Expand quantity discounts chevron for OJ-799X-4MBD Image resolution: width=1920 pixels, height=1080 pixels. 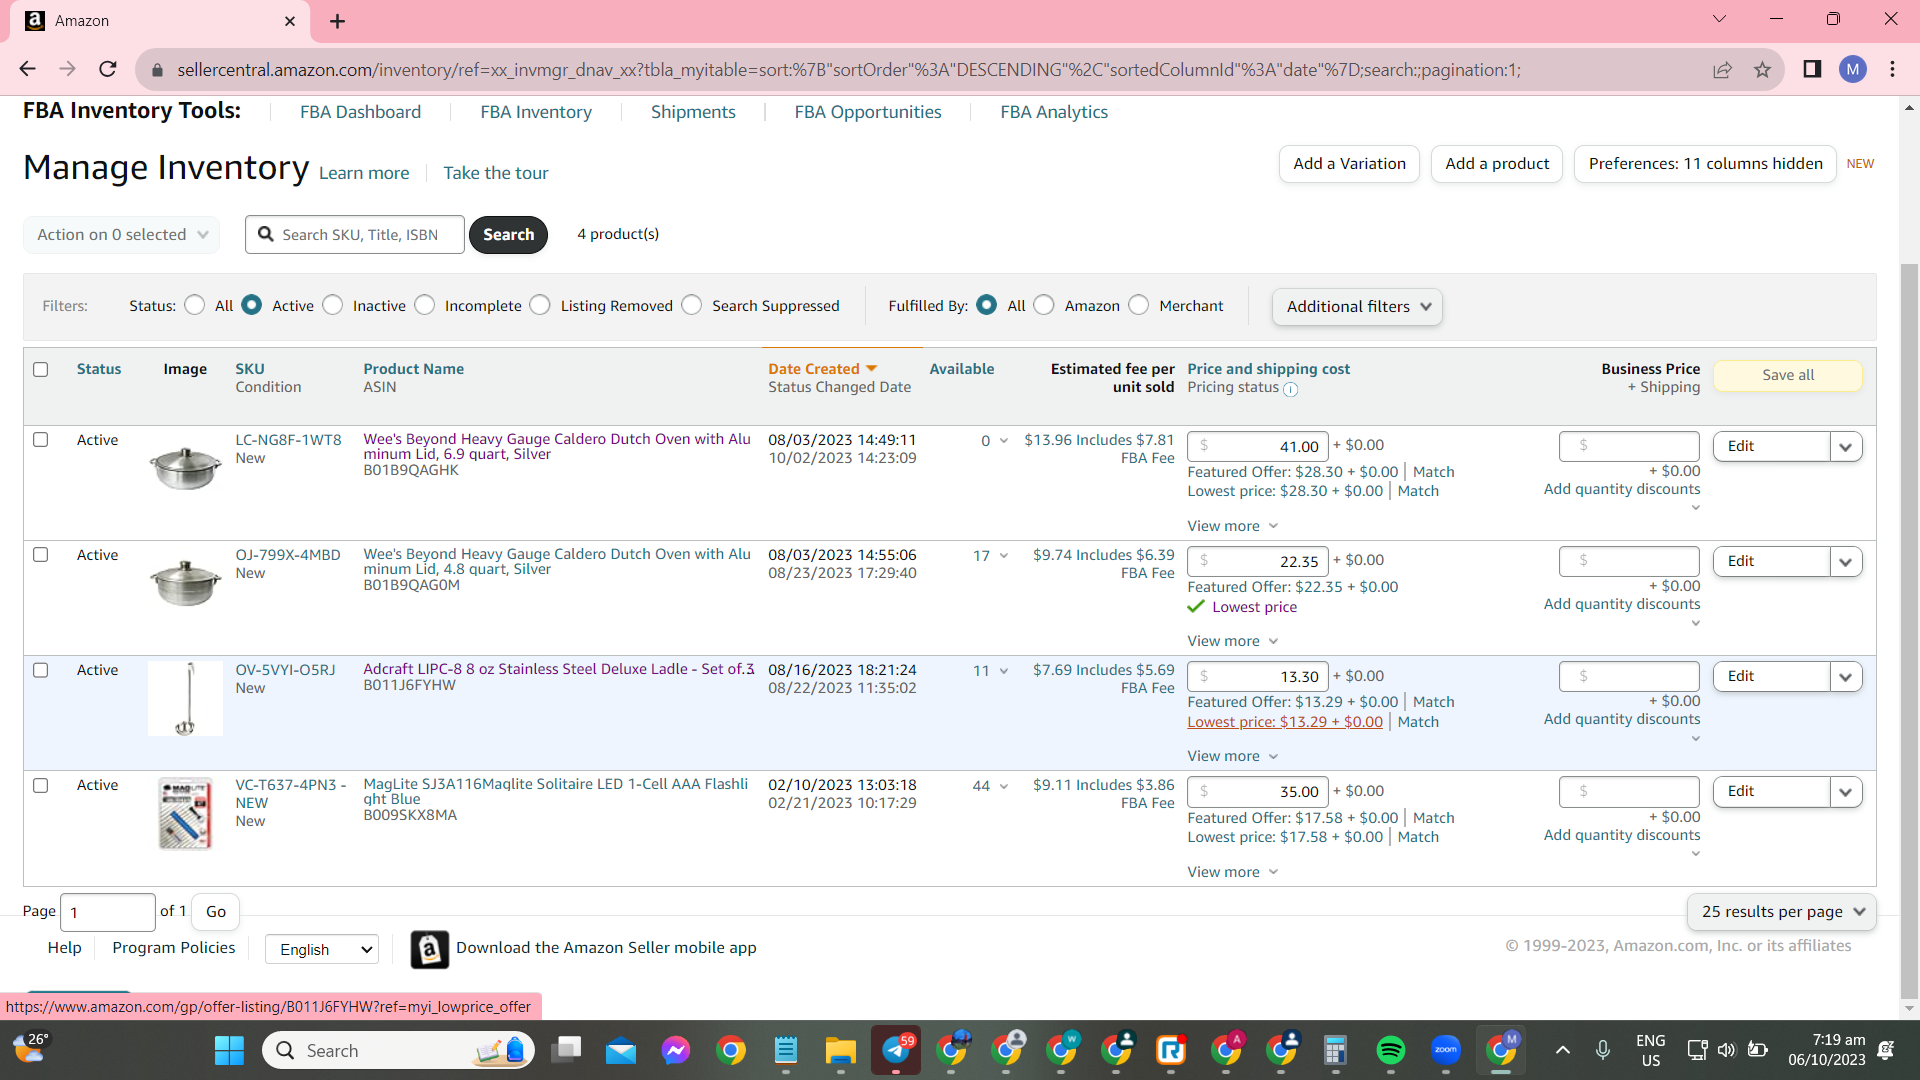click(1695, 623)
